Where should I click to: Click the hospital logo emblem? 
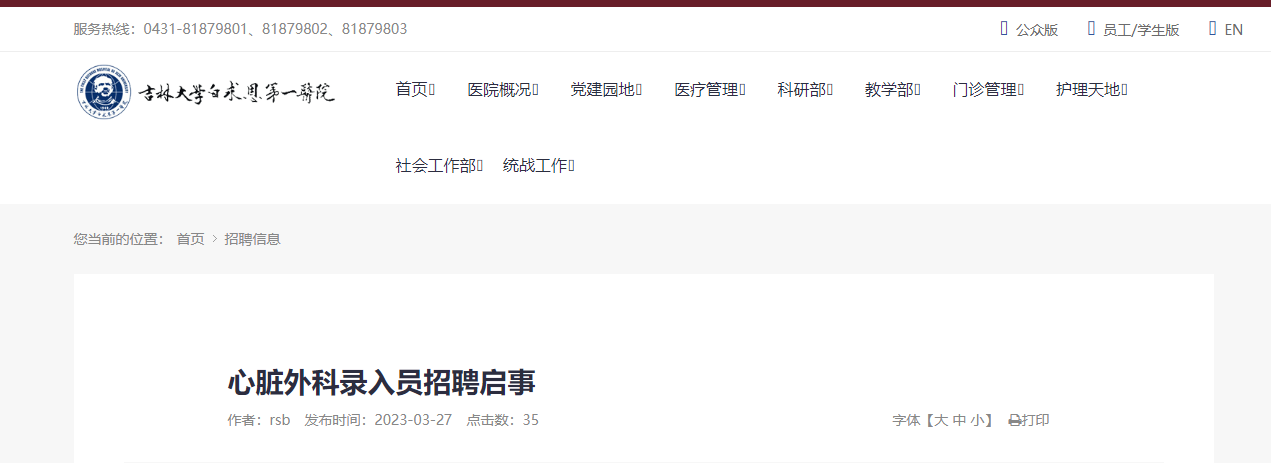[x=104, y=92]
